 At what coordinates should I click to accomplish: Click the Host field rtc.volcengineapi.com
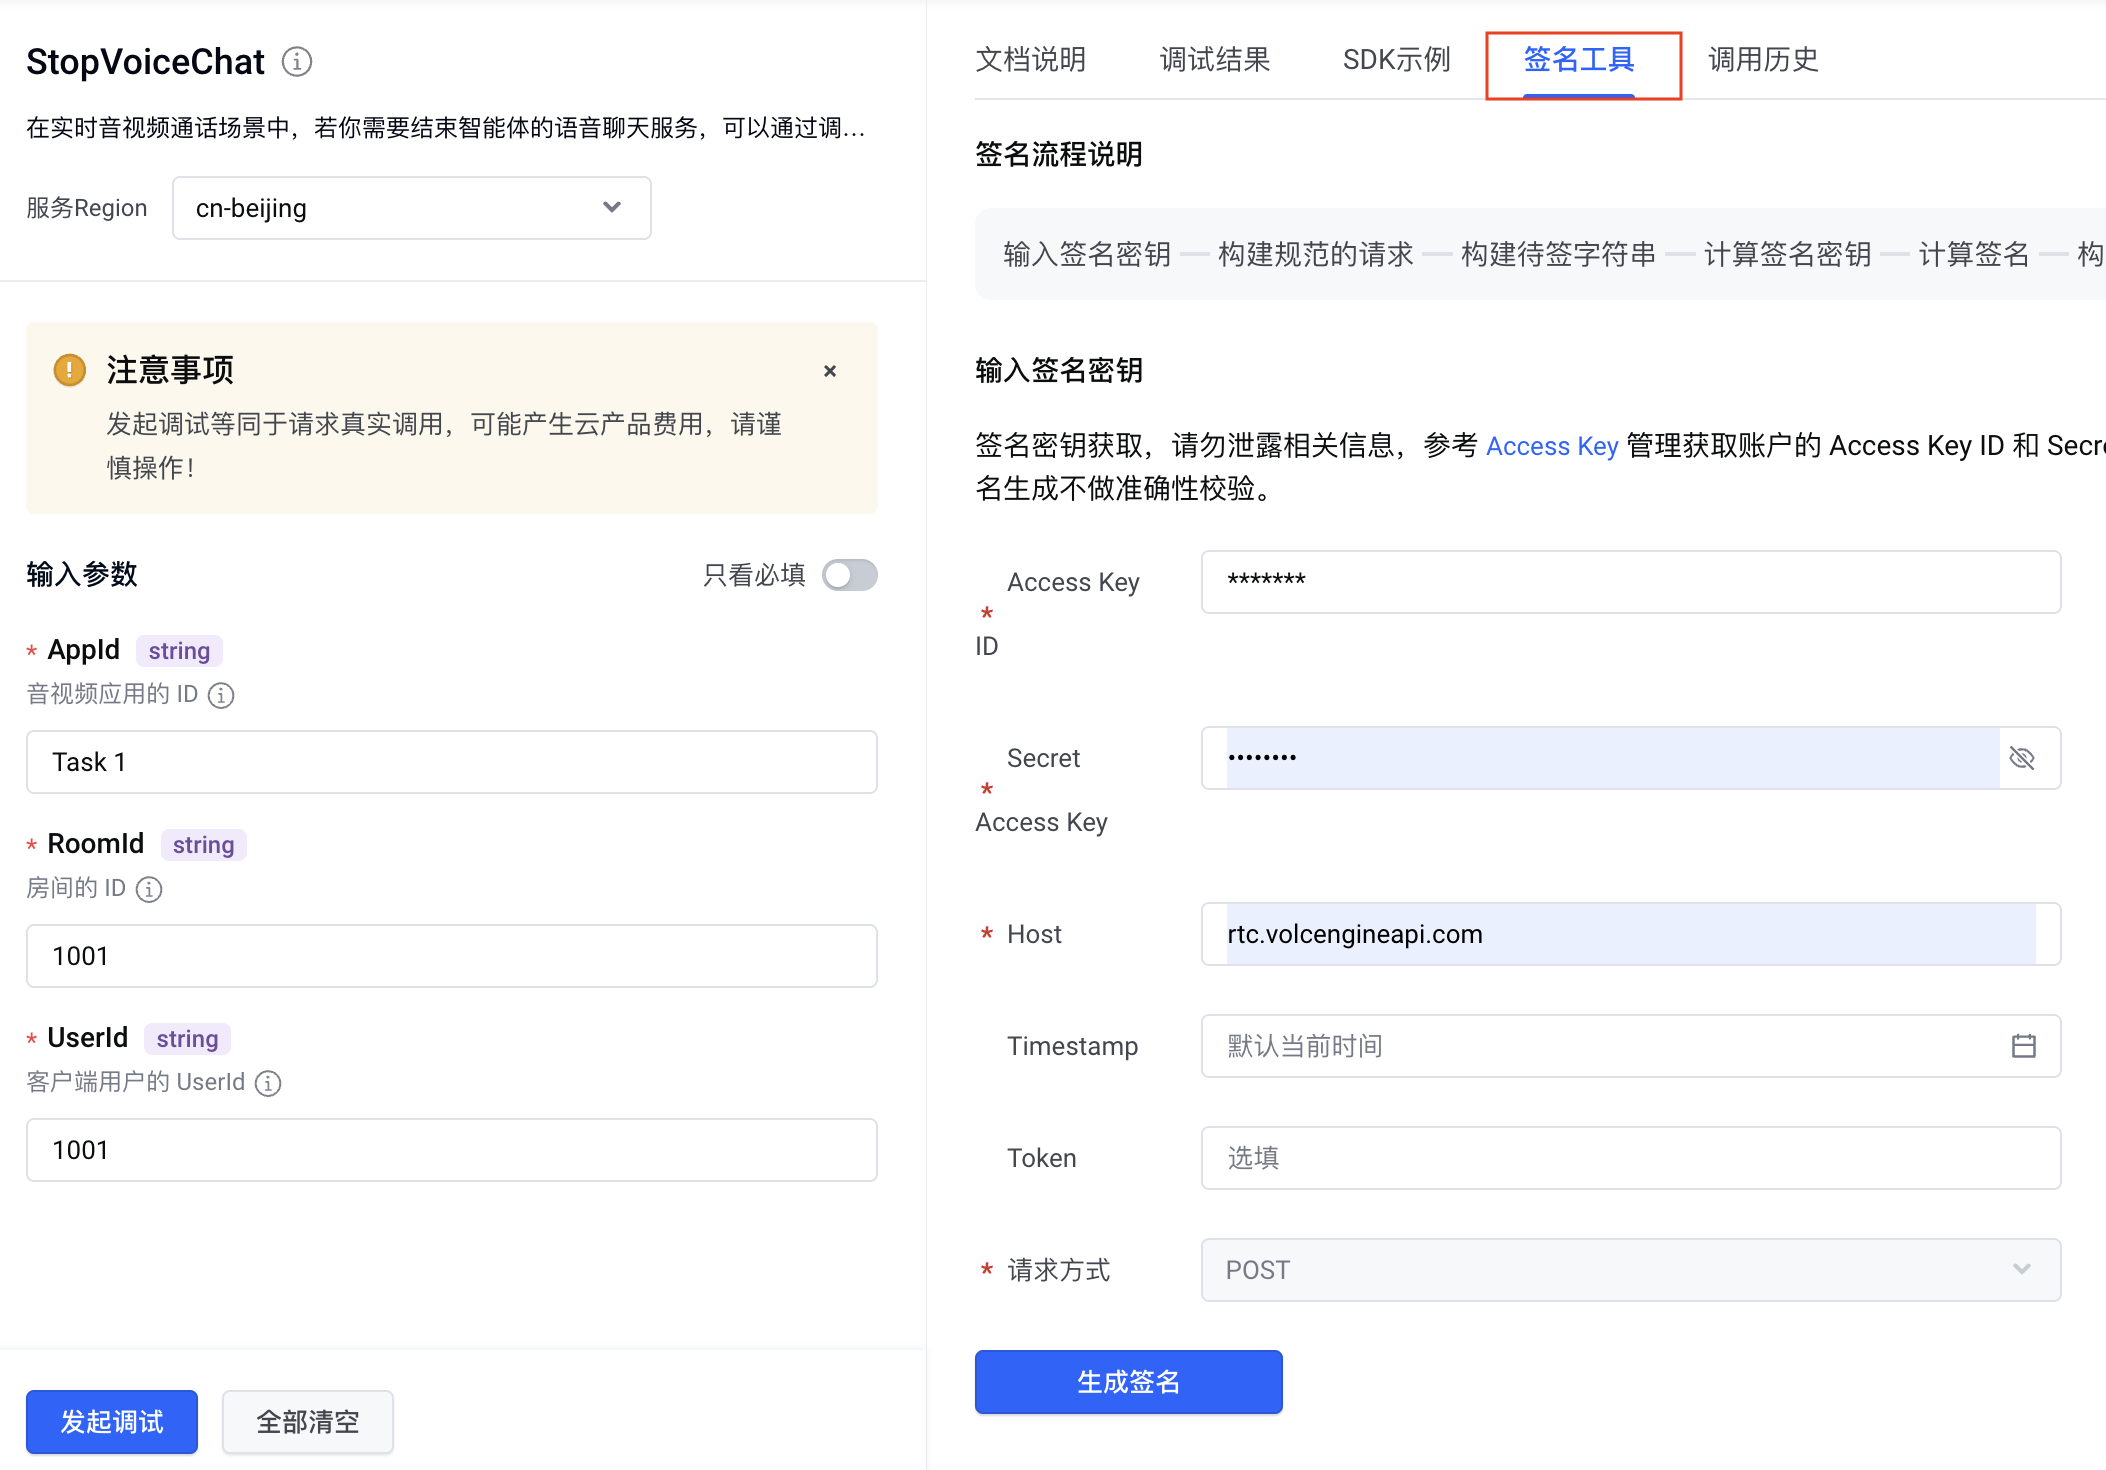point(1630,934)
